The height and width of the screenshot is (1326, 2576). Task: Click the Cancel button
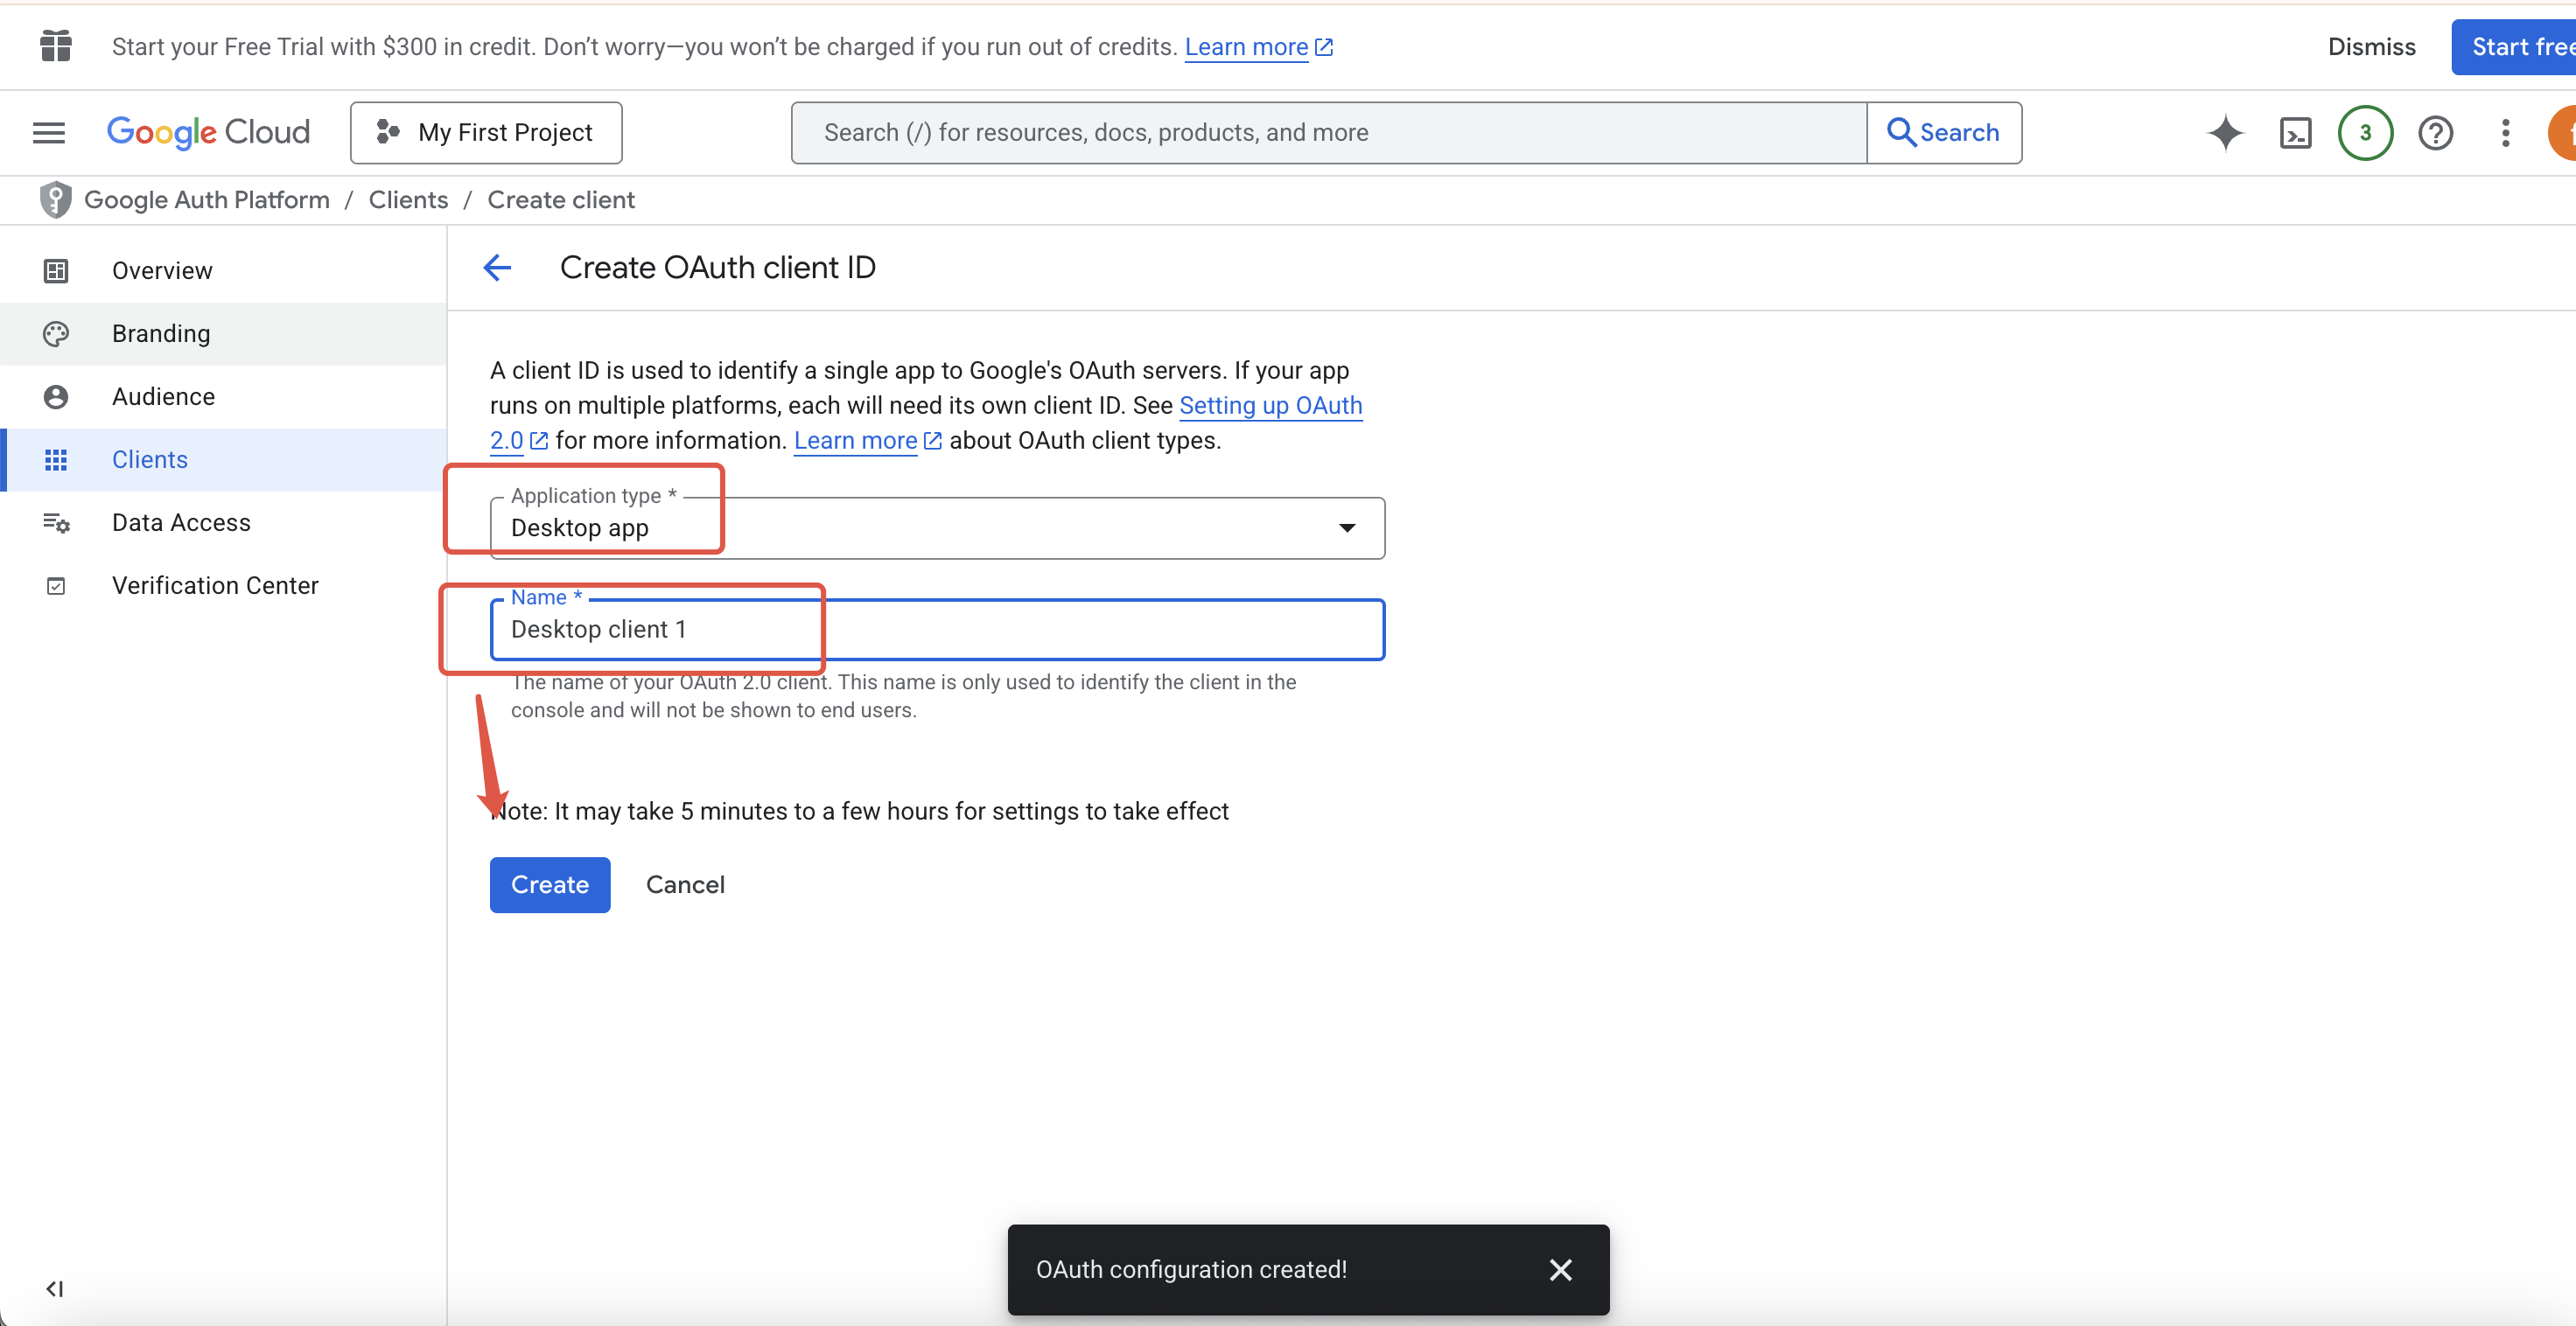point(685,884)
